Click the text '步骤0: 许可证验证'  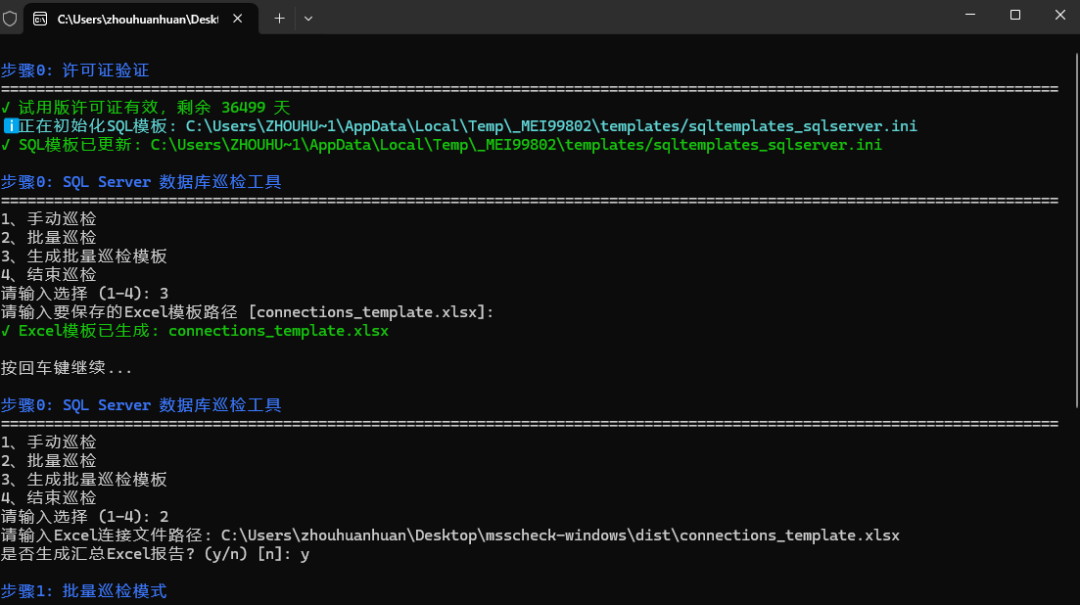point(75,70)
